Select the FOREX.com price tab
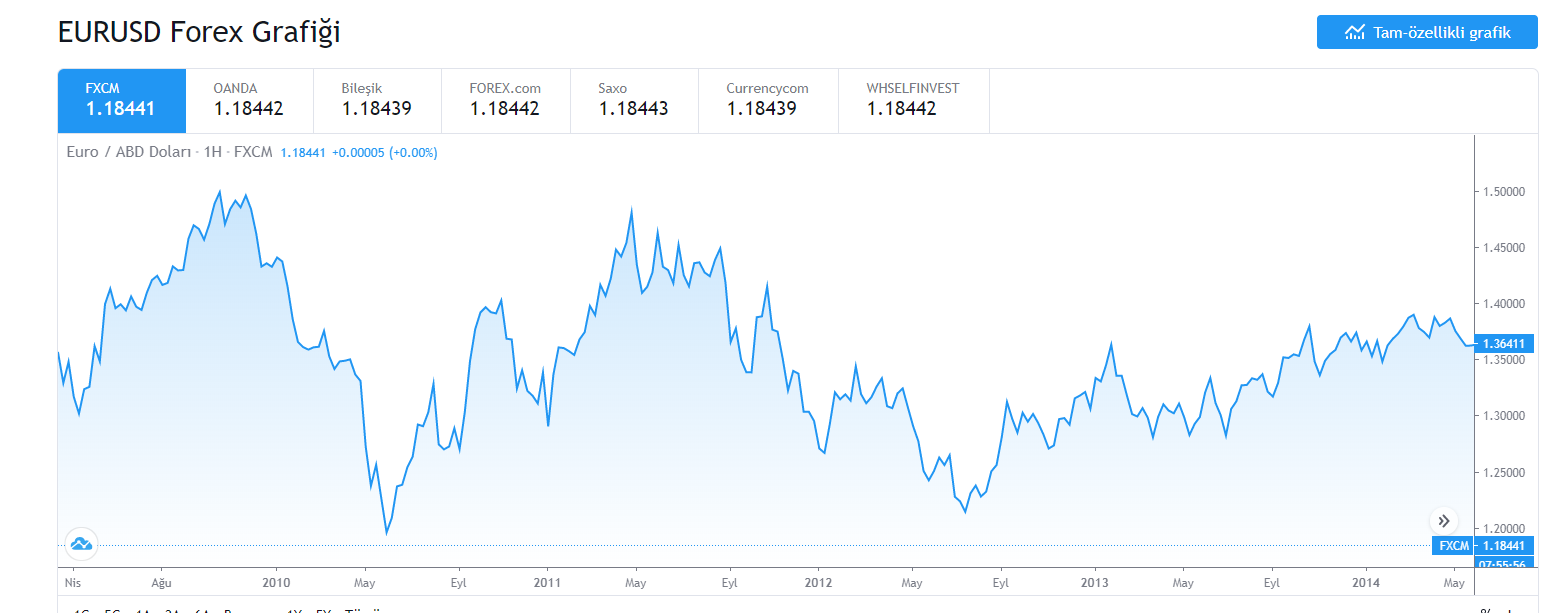 (x=506, y=100)
